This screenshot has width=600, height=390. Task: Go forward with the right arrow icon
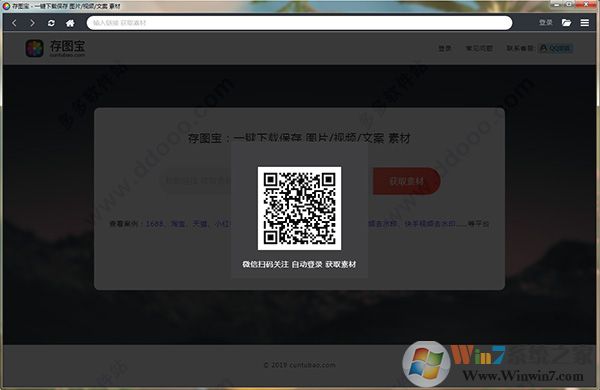[33, 23]
